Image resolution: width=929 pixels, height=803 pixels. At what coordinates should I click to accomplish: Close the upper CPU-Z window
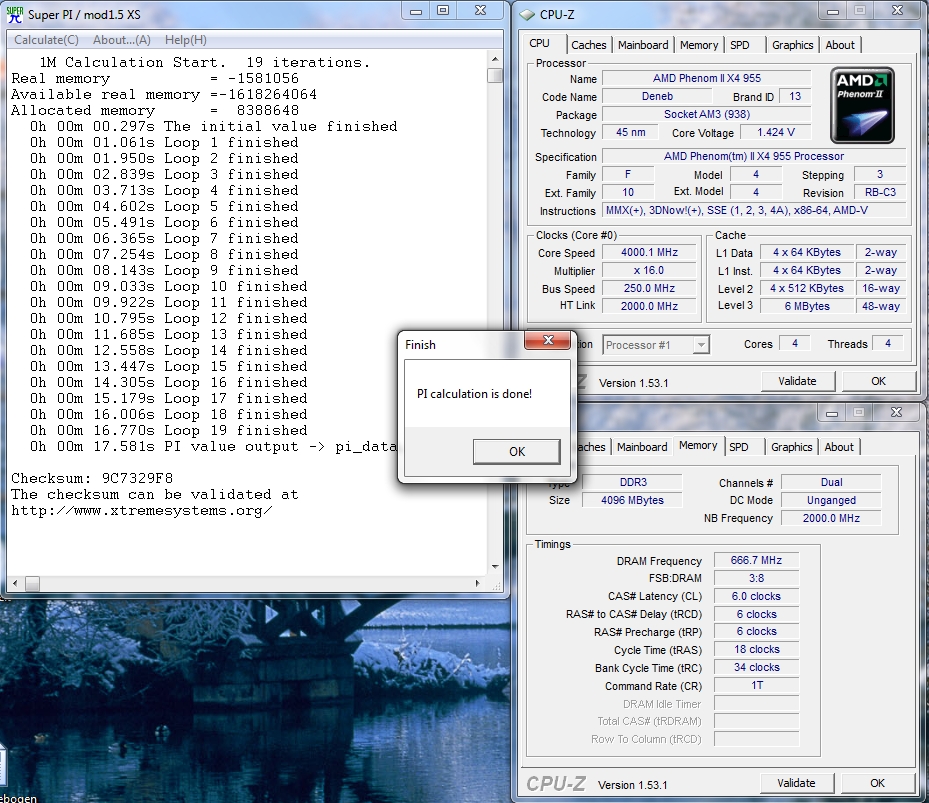point(897,11)
